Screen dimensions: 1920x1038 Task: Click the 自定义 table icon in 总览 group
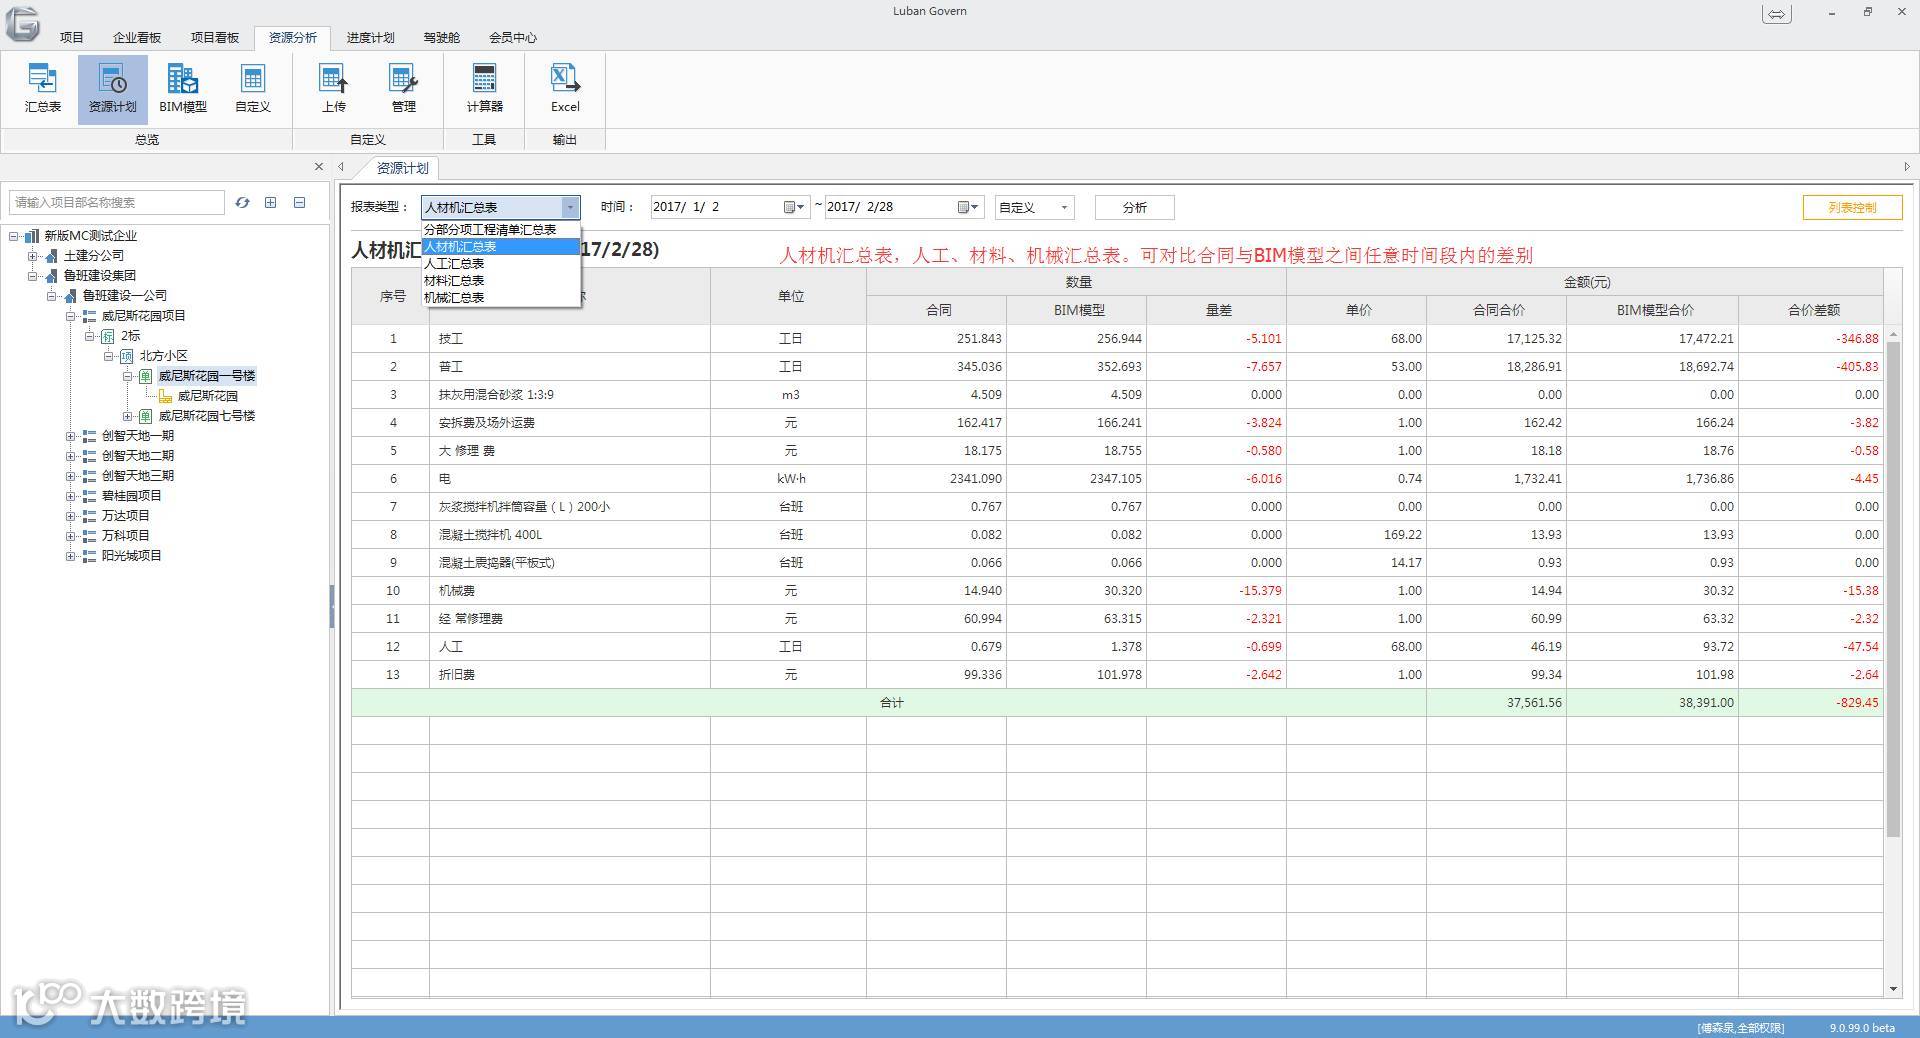pyautogui.click(x=253, y=88)
